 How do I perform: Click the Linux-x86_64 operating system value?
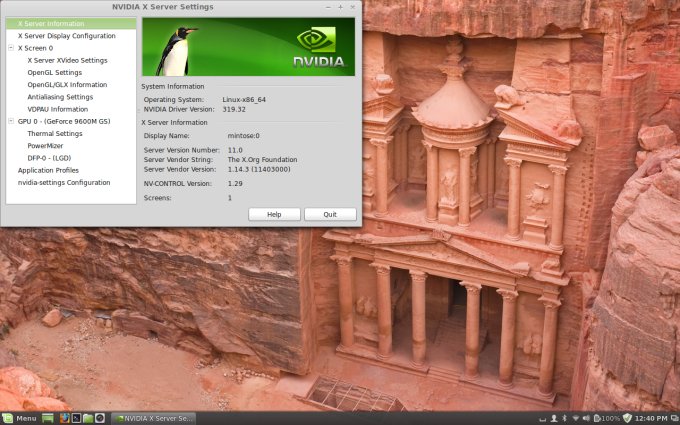[x=244, y=99]
